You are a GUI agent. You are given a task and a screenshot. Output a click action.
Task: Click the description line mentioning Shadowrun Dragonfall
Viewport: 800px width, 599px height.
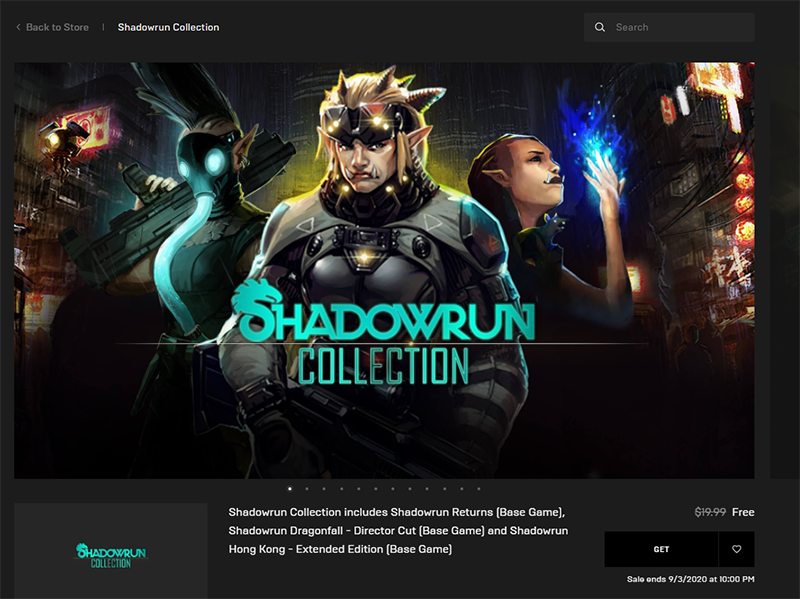click(x=398, y=531)
